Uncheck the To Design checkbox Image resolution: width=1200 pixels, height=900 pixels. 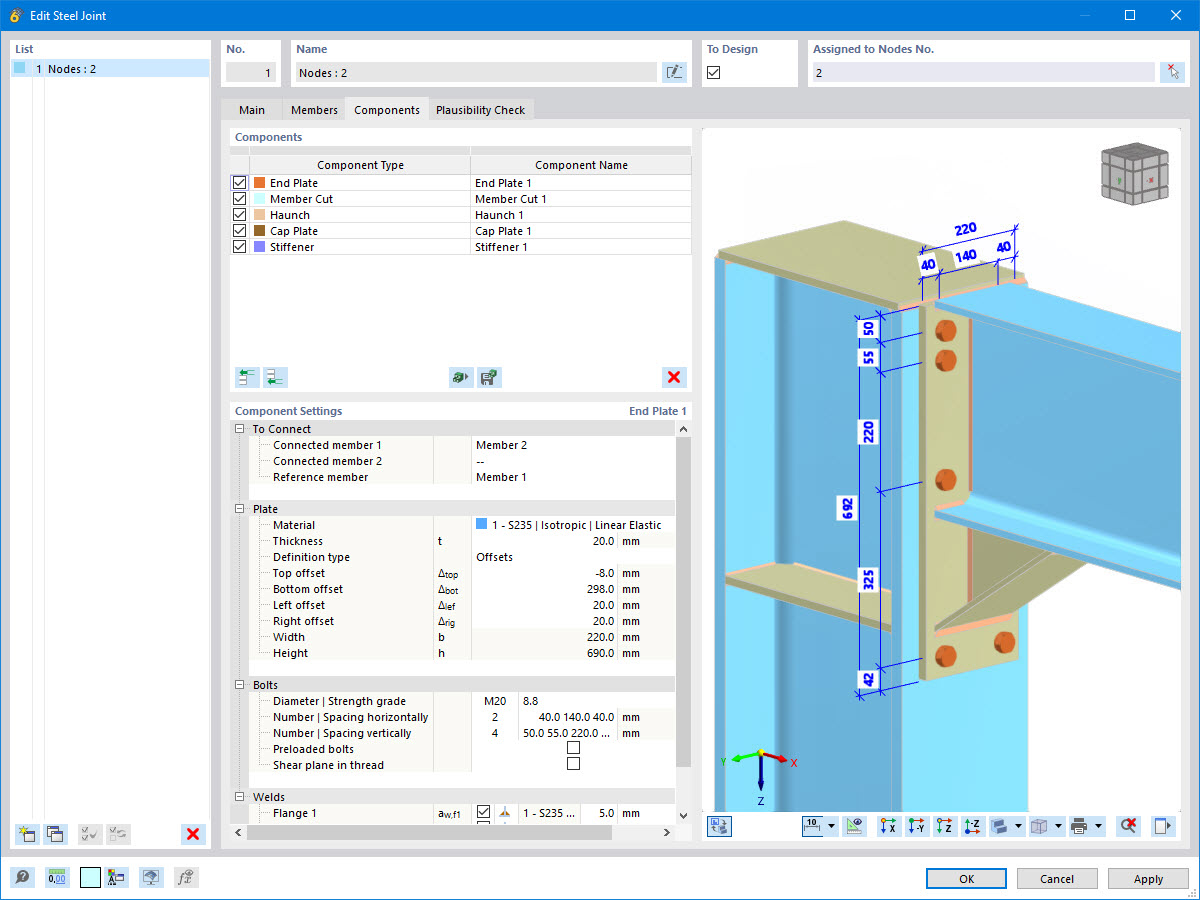[x=714, y=72]
